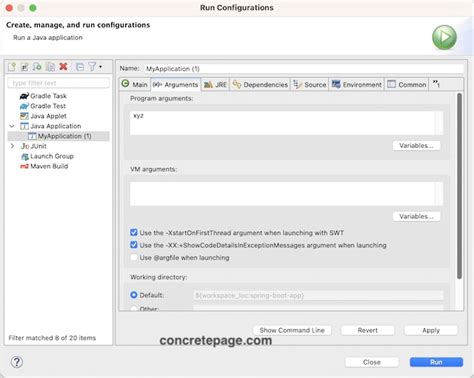Select the Java Application node

[x=51, y=126]
